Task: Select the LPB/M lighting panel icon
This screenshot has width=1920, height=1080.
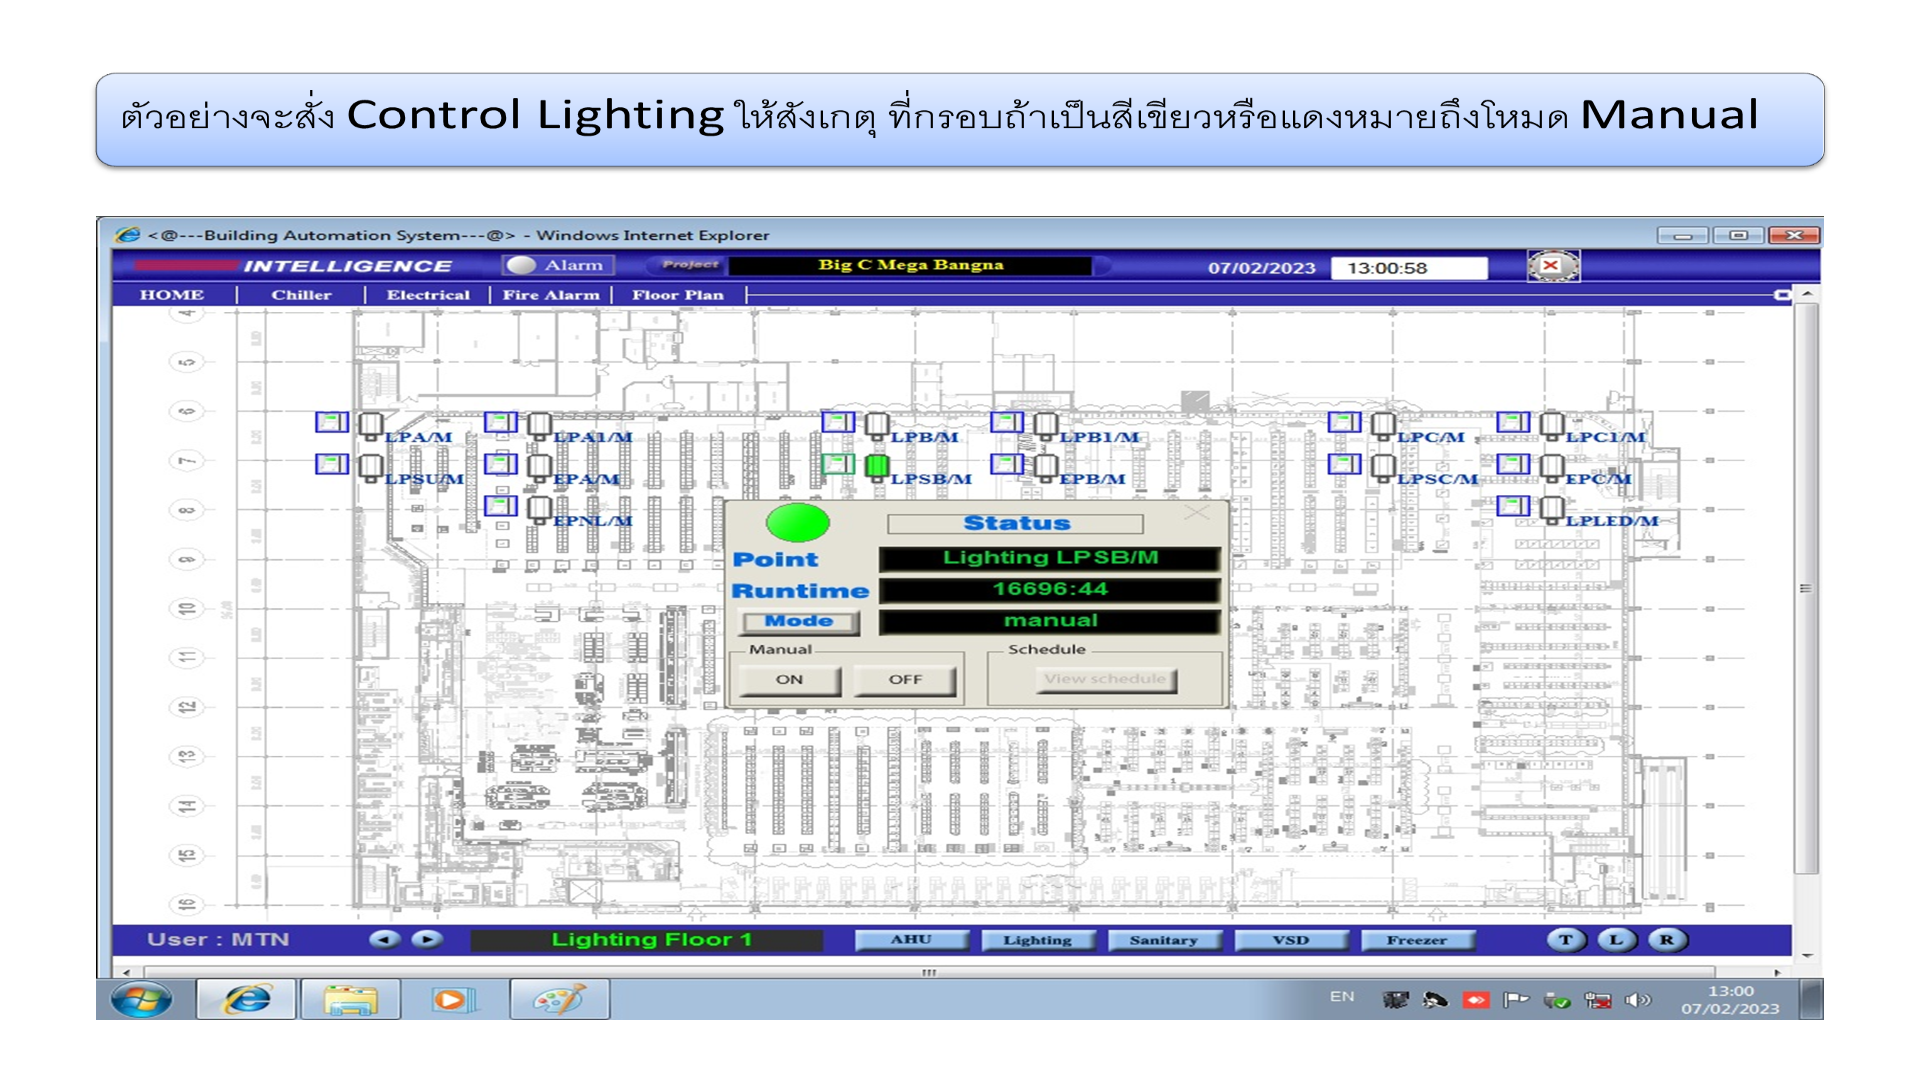Action: 877,426
